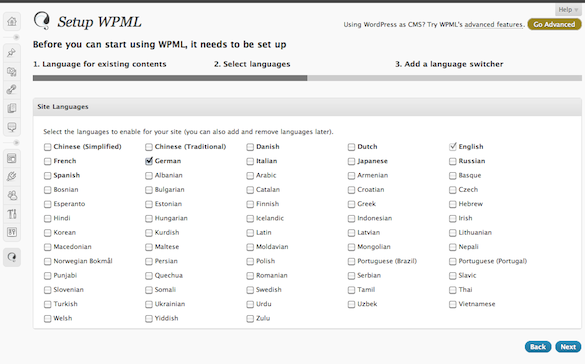Tick the Indonesian checkbox
585x364 pixels.
351,219
